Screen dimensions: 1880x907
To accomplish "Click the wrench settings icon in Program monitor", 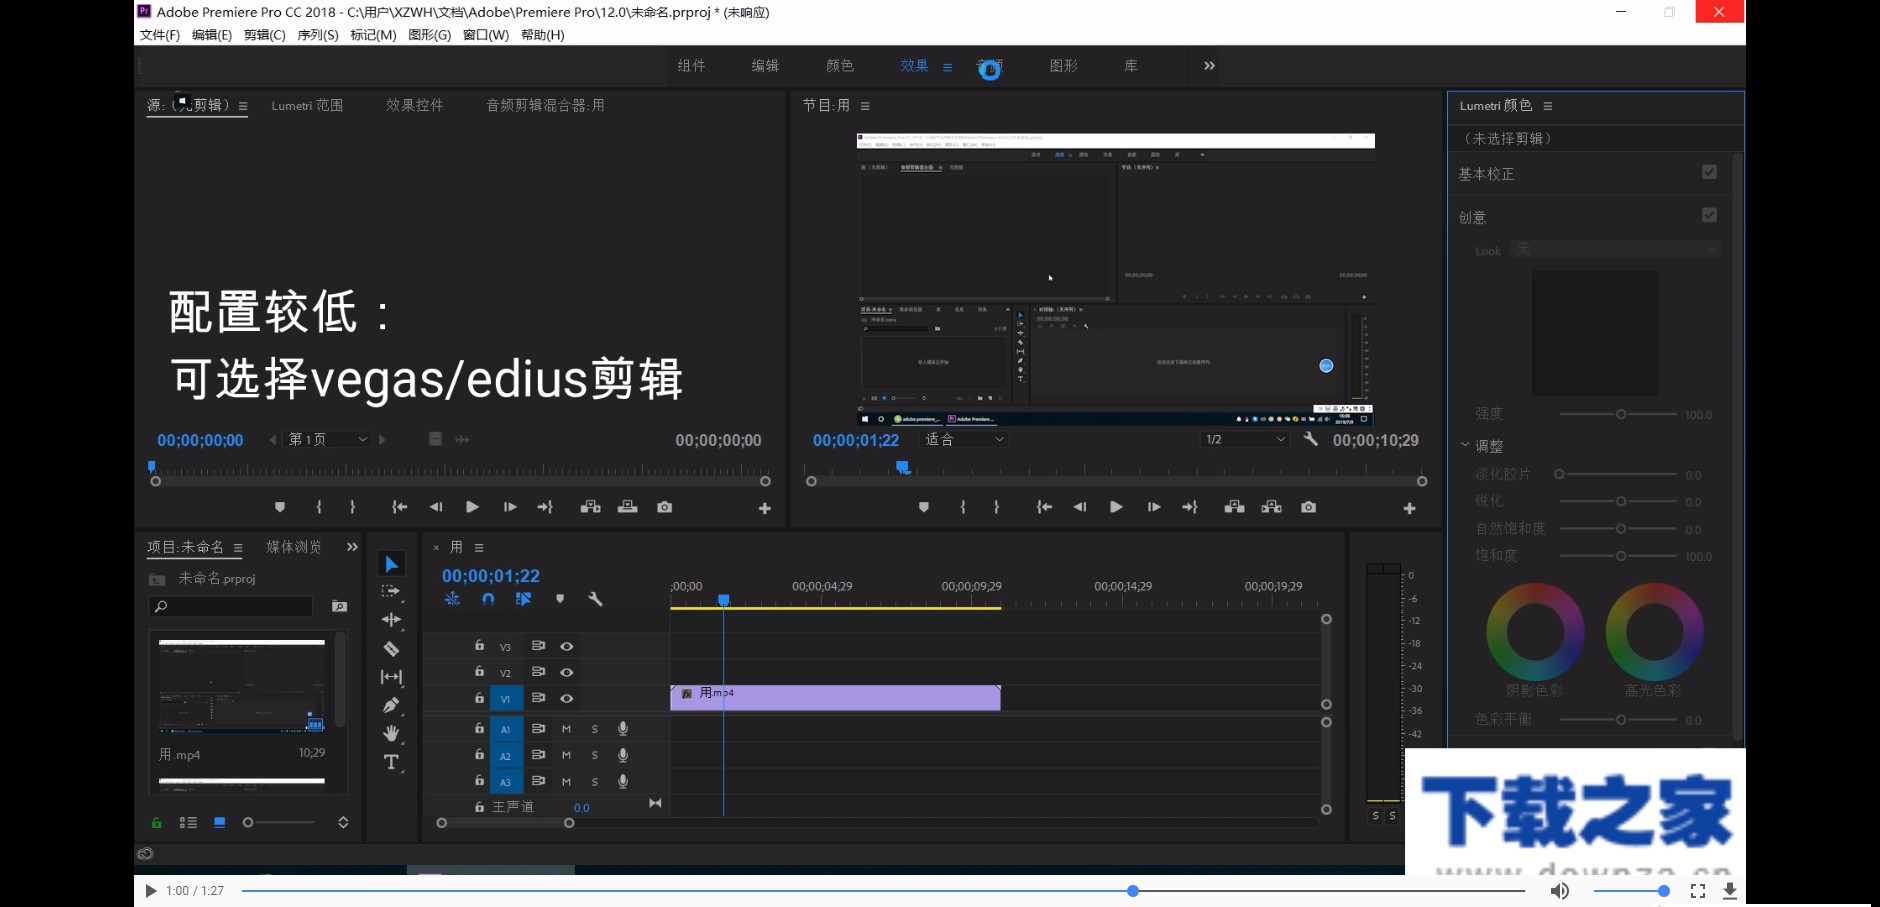I will tap(1312, 439).
